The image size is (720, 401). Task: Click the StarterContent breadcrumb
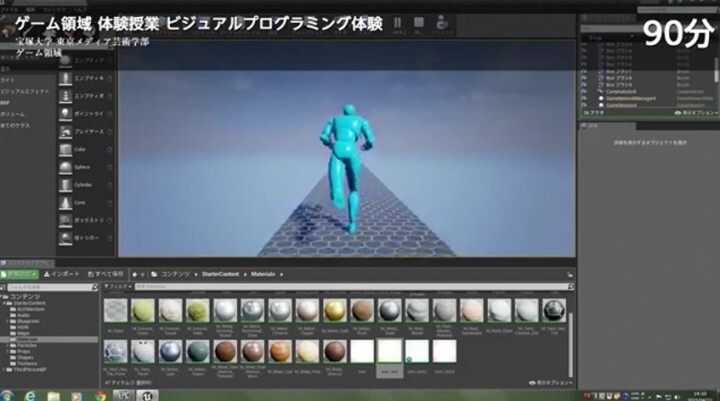point(220,274)
